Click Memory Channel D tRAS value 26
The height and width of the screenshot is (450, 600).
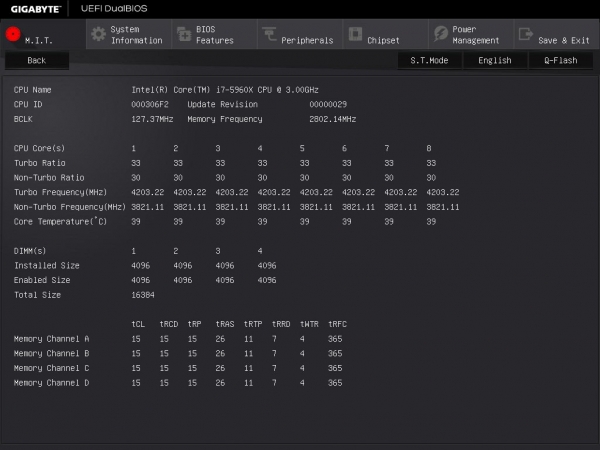coord(220,383)
